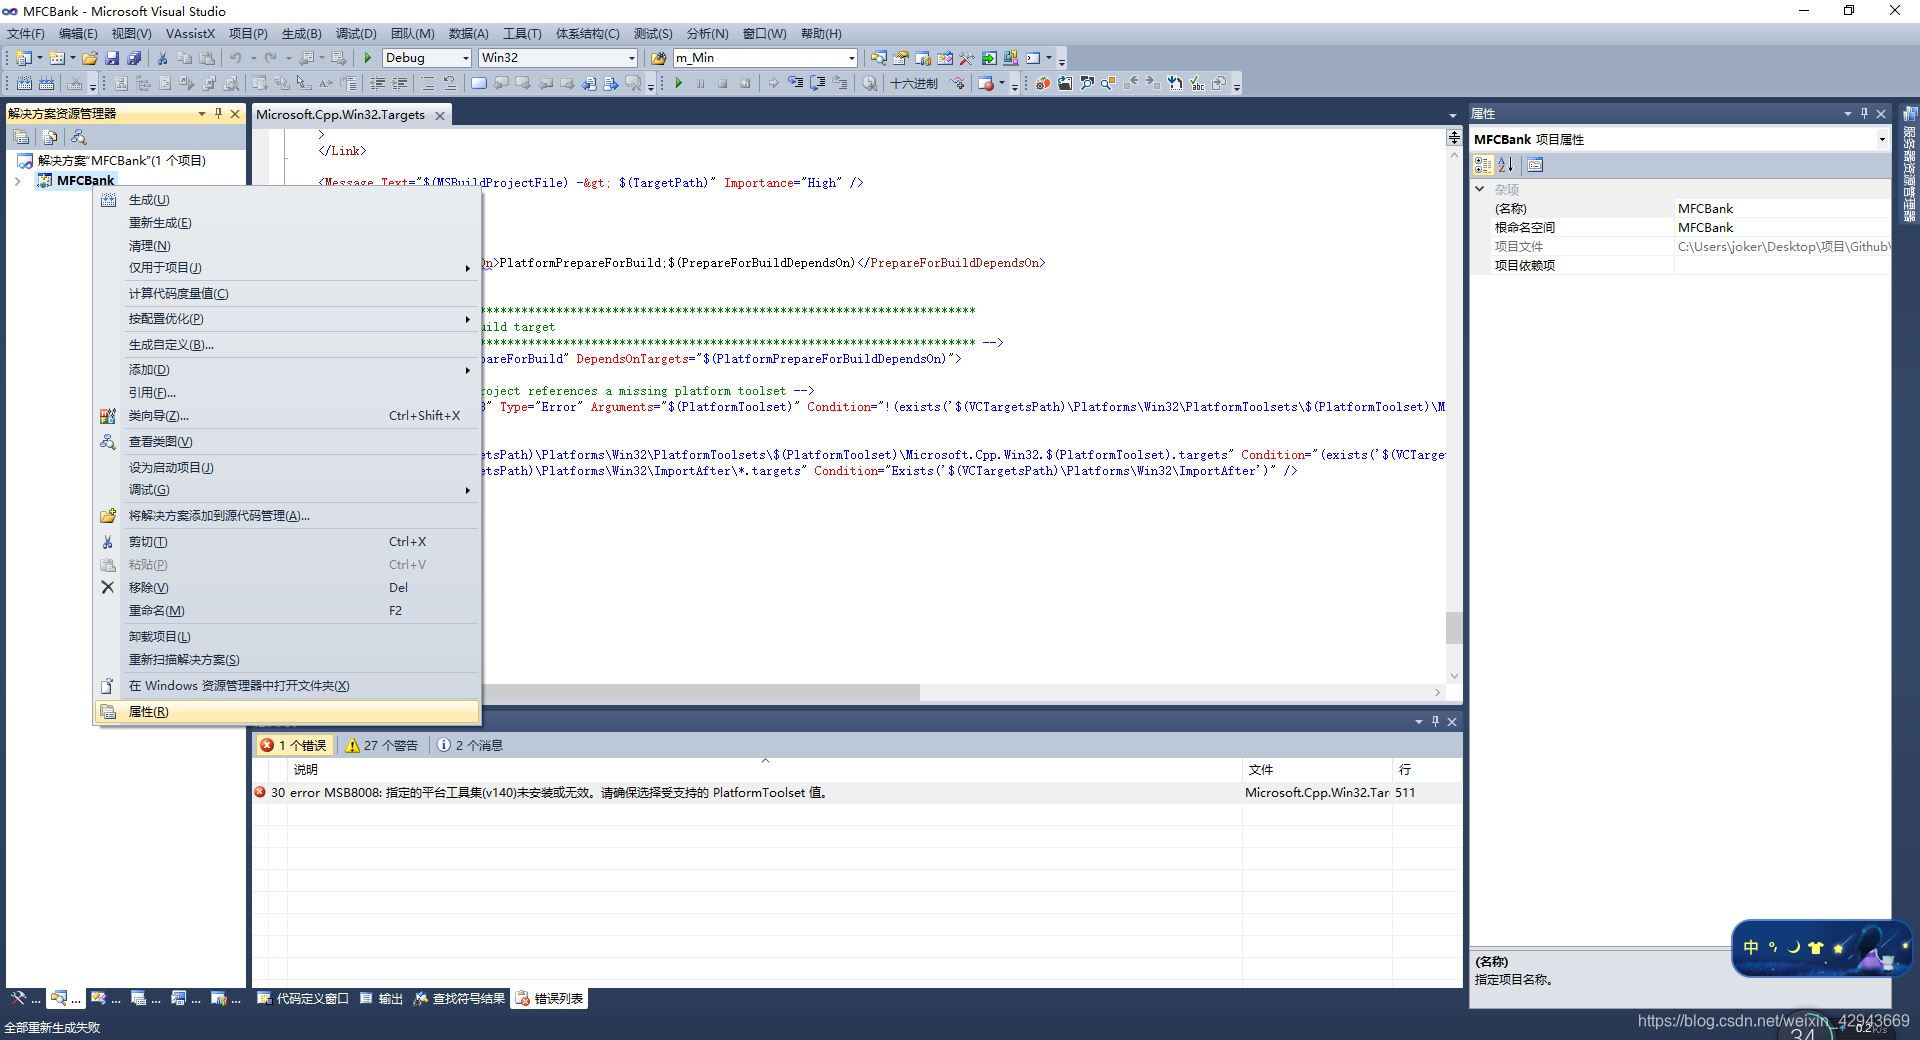Click the Properties icon in Solution Explorer toolbar
1920x1040 pixels.
click(x=21, y=137)
